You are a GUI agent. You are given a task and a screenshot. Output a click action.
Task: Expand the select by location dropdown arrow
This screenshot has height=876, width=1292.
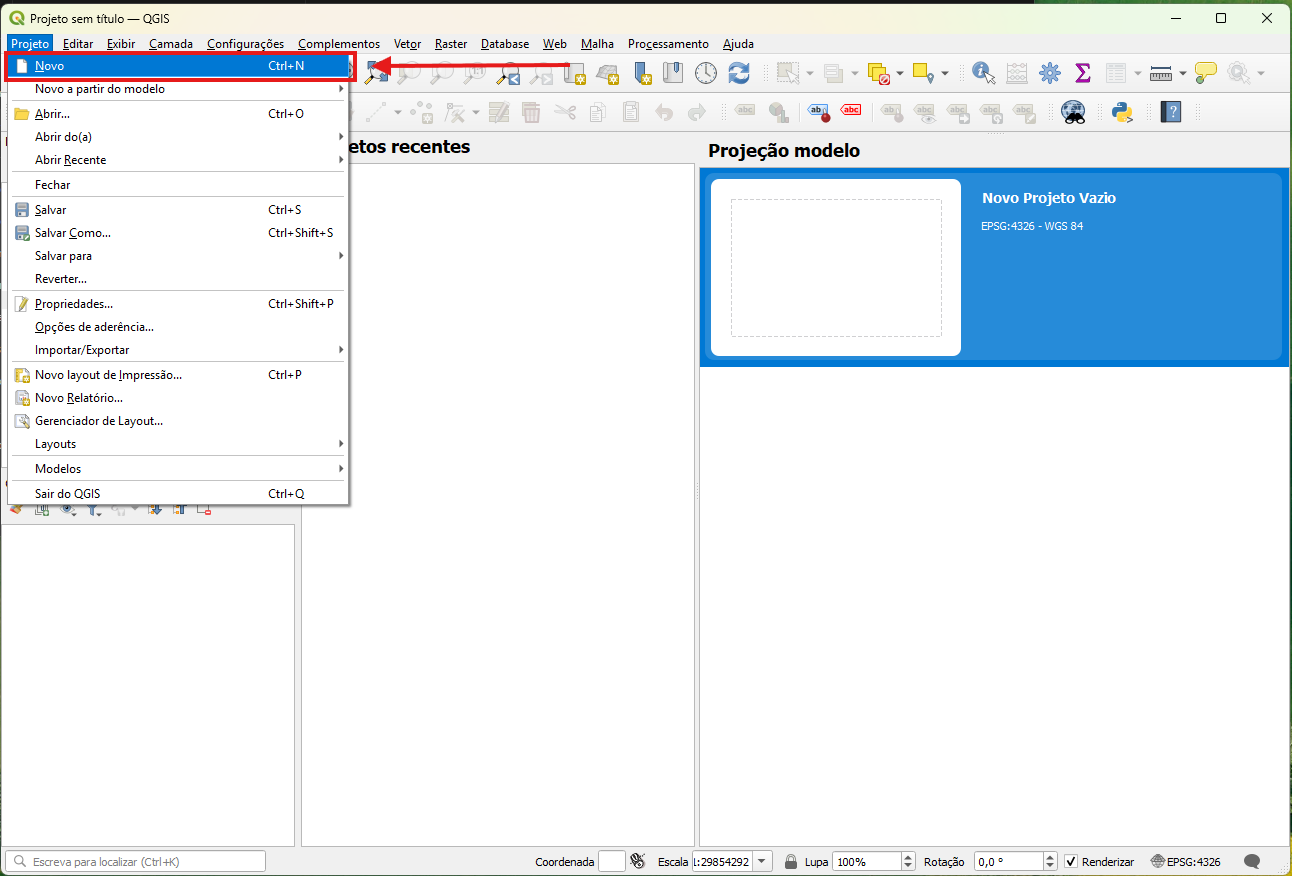[x=944, y=72]
